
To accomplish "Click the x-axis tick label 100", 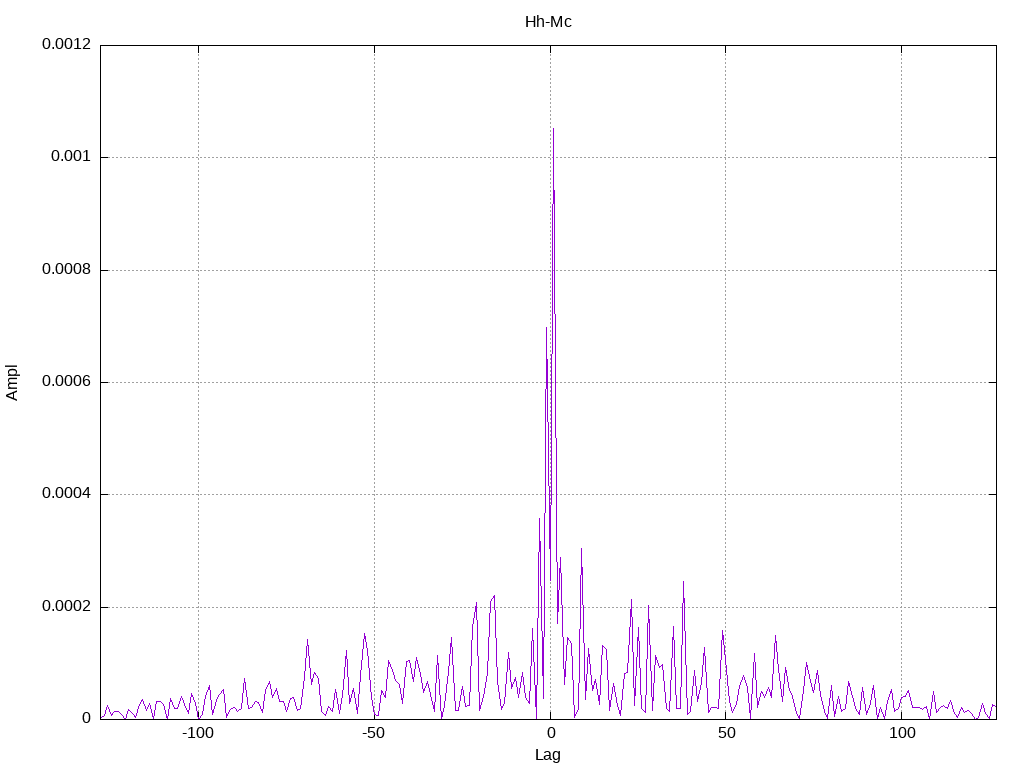I will 902,733.
